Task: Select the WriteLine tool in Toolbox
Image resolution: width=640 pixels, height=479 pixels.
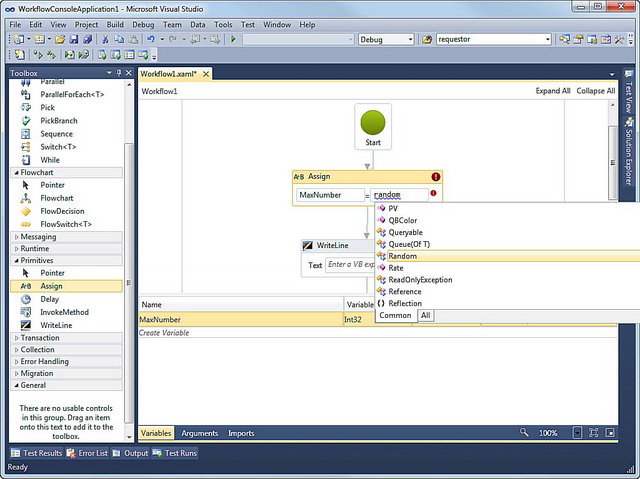Action: pyautogui.click(x=67, y=325)
